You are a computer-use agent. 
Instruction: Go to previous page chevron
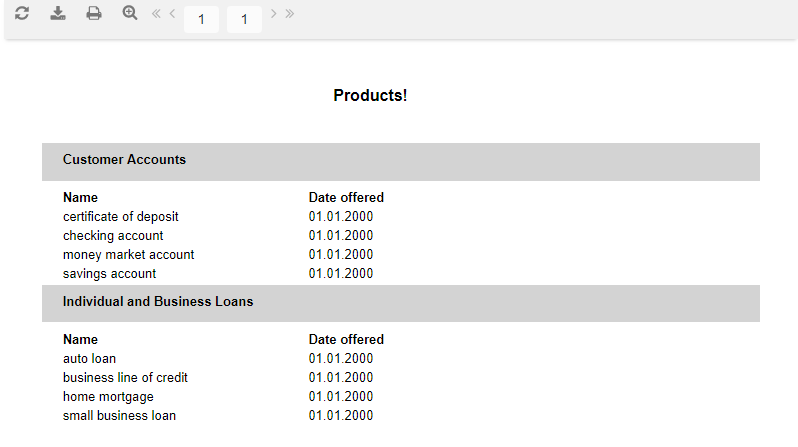pos(173,14)
